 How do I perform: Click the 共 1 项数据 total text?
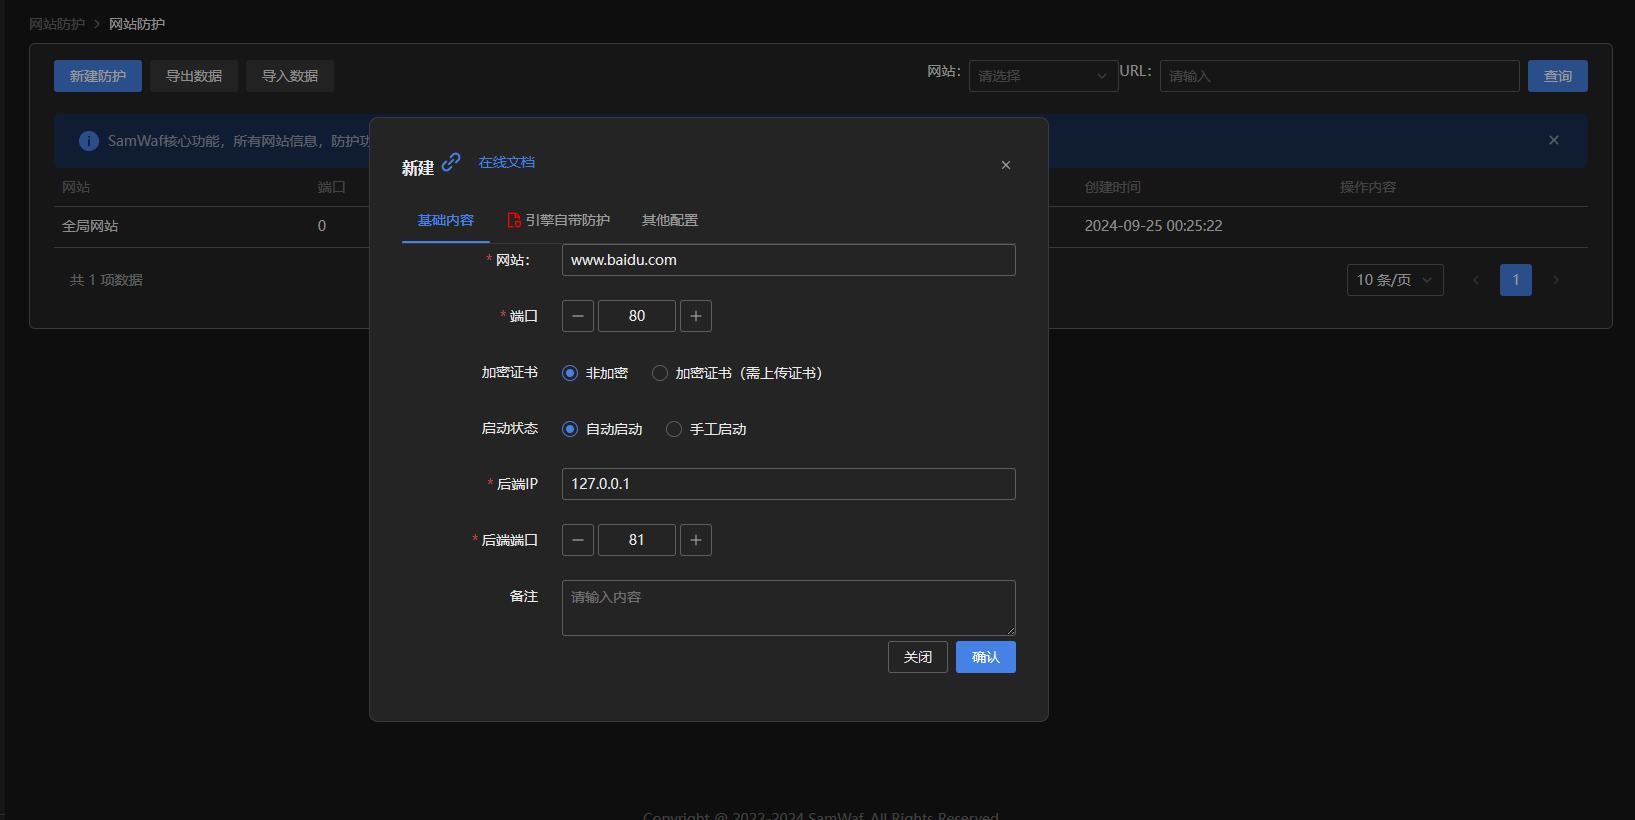pos(106,280)
